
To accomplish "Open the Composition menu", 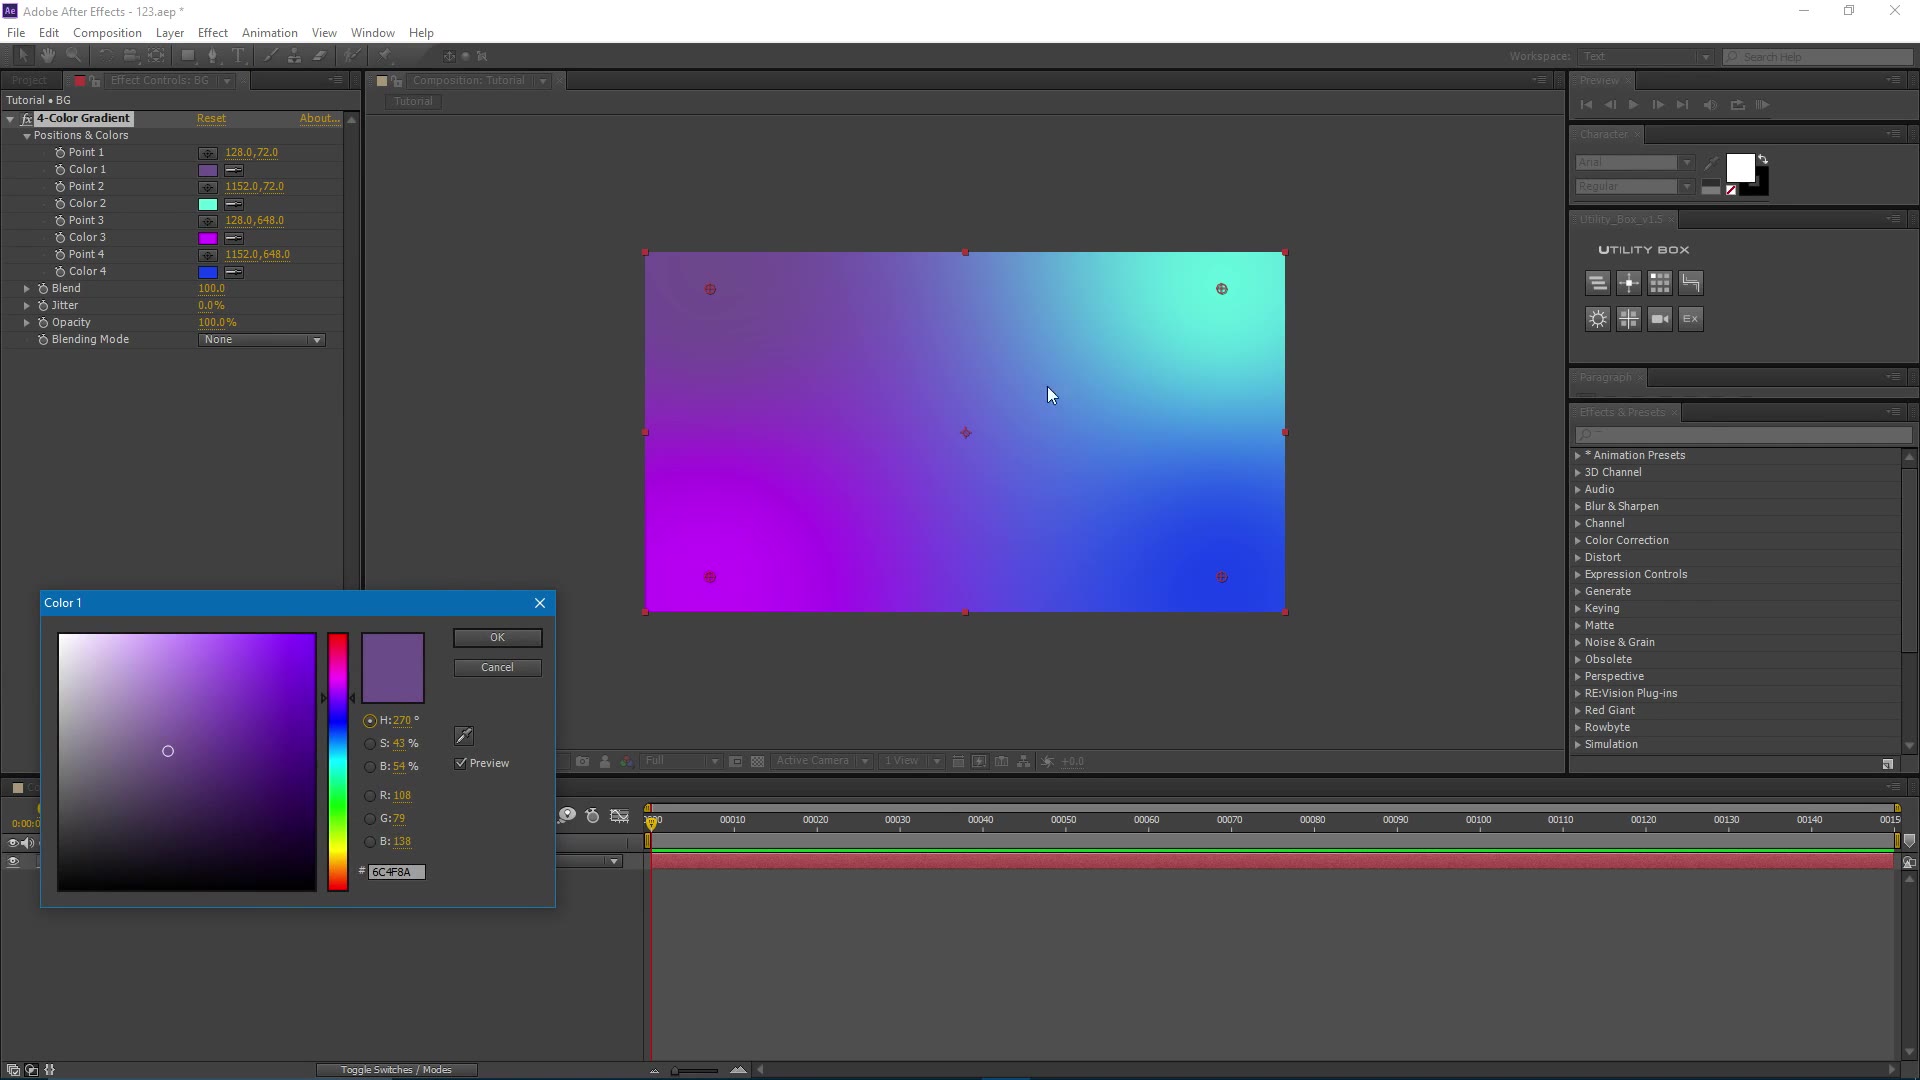I will coord(107,33).
